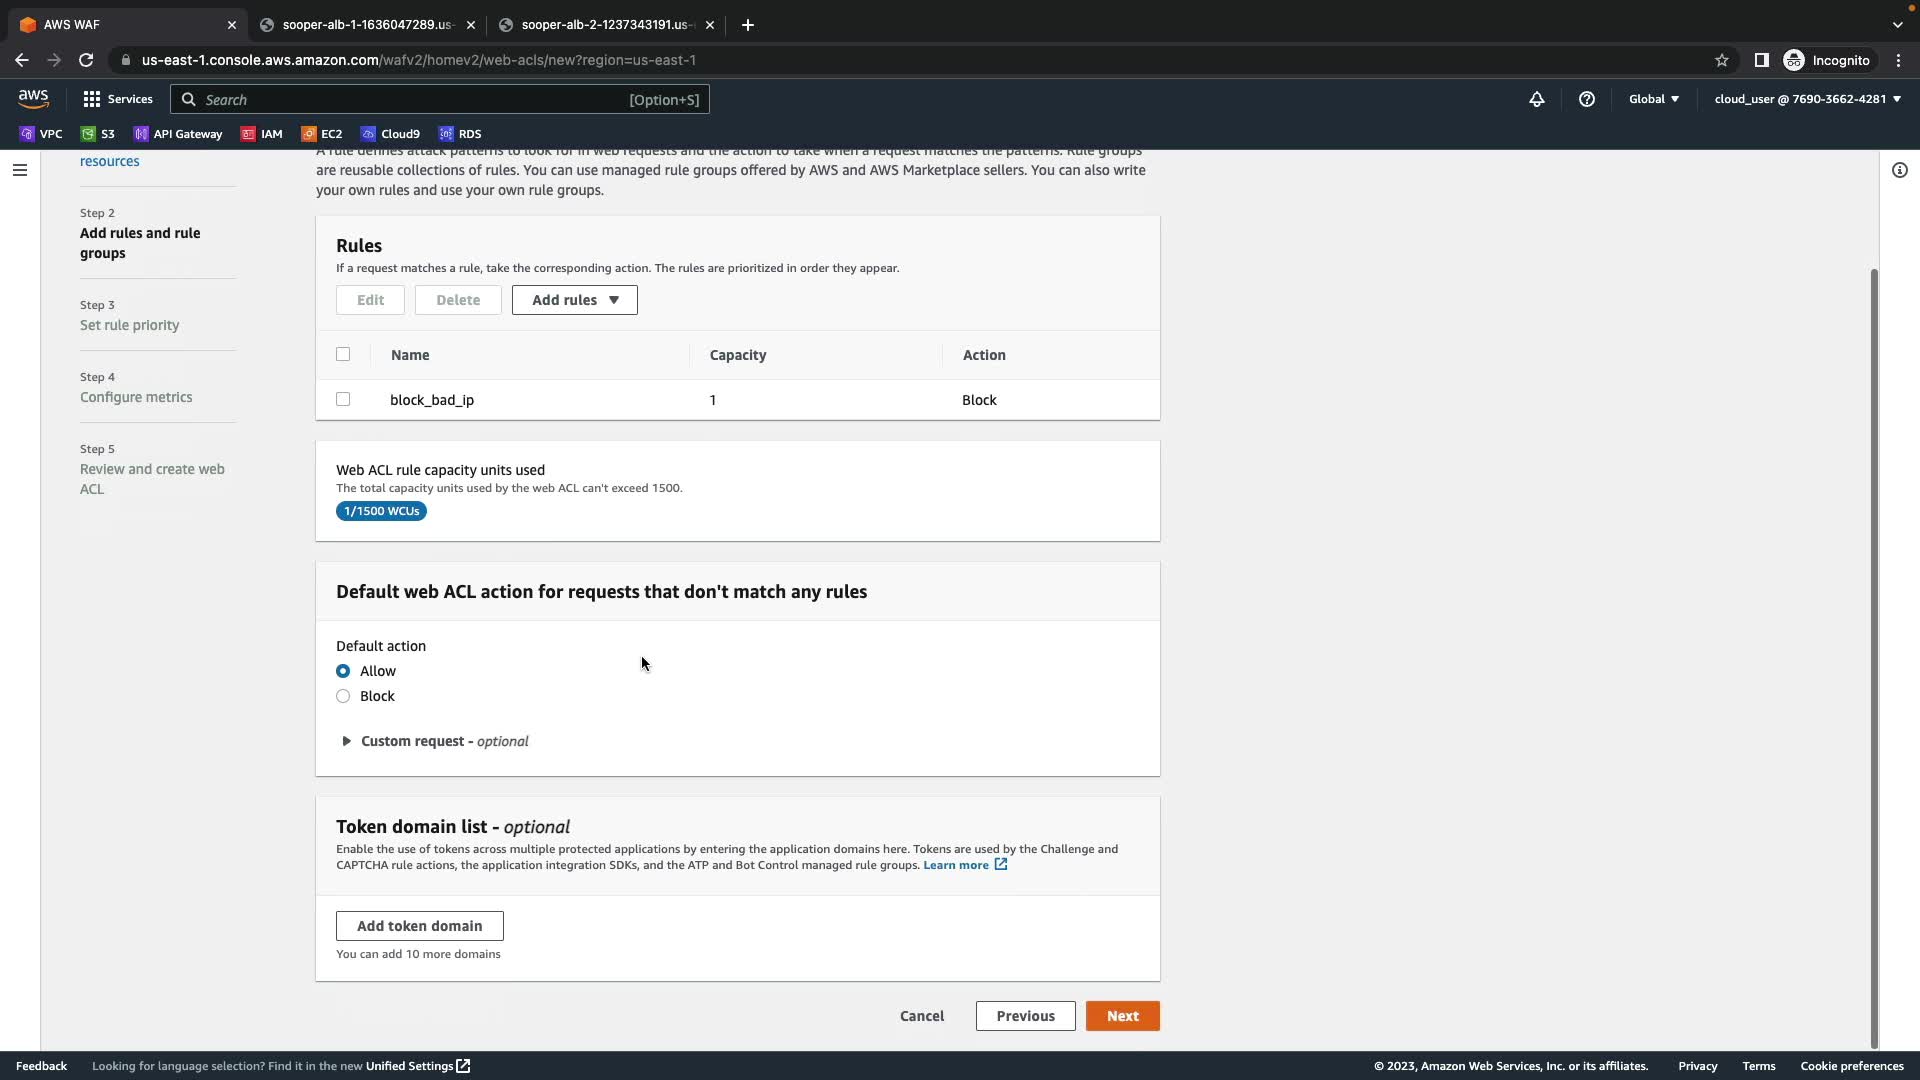
Task: Click the AWS console Search field
Action: point(410,99)
